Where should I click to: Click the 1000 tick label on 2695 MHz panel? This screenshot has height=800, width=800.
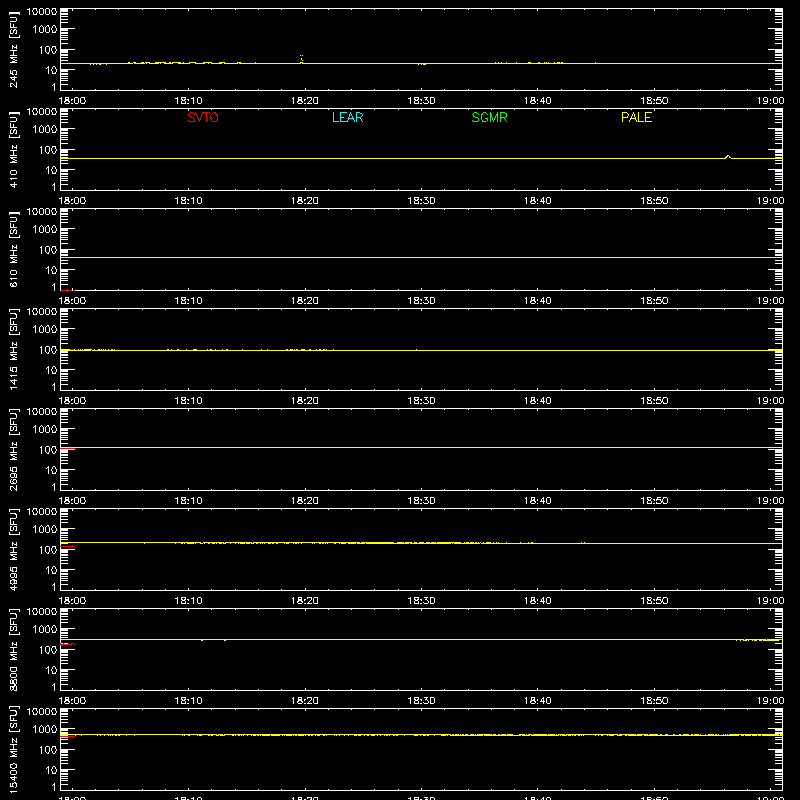[45, 430]
